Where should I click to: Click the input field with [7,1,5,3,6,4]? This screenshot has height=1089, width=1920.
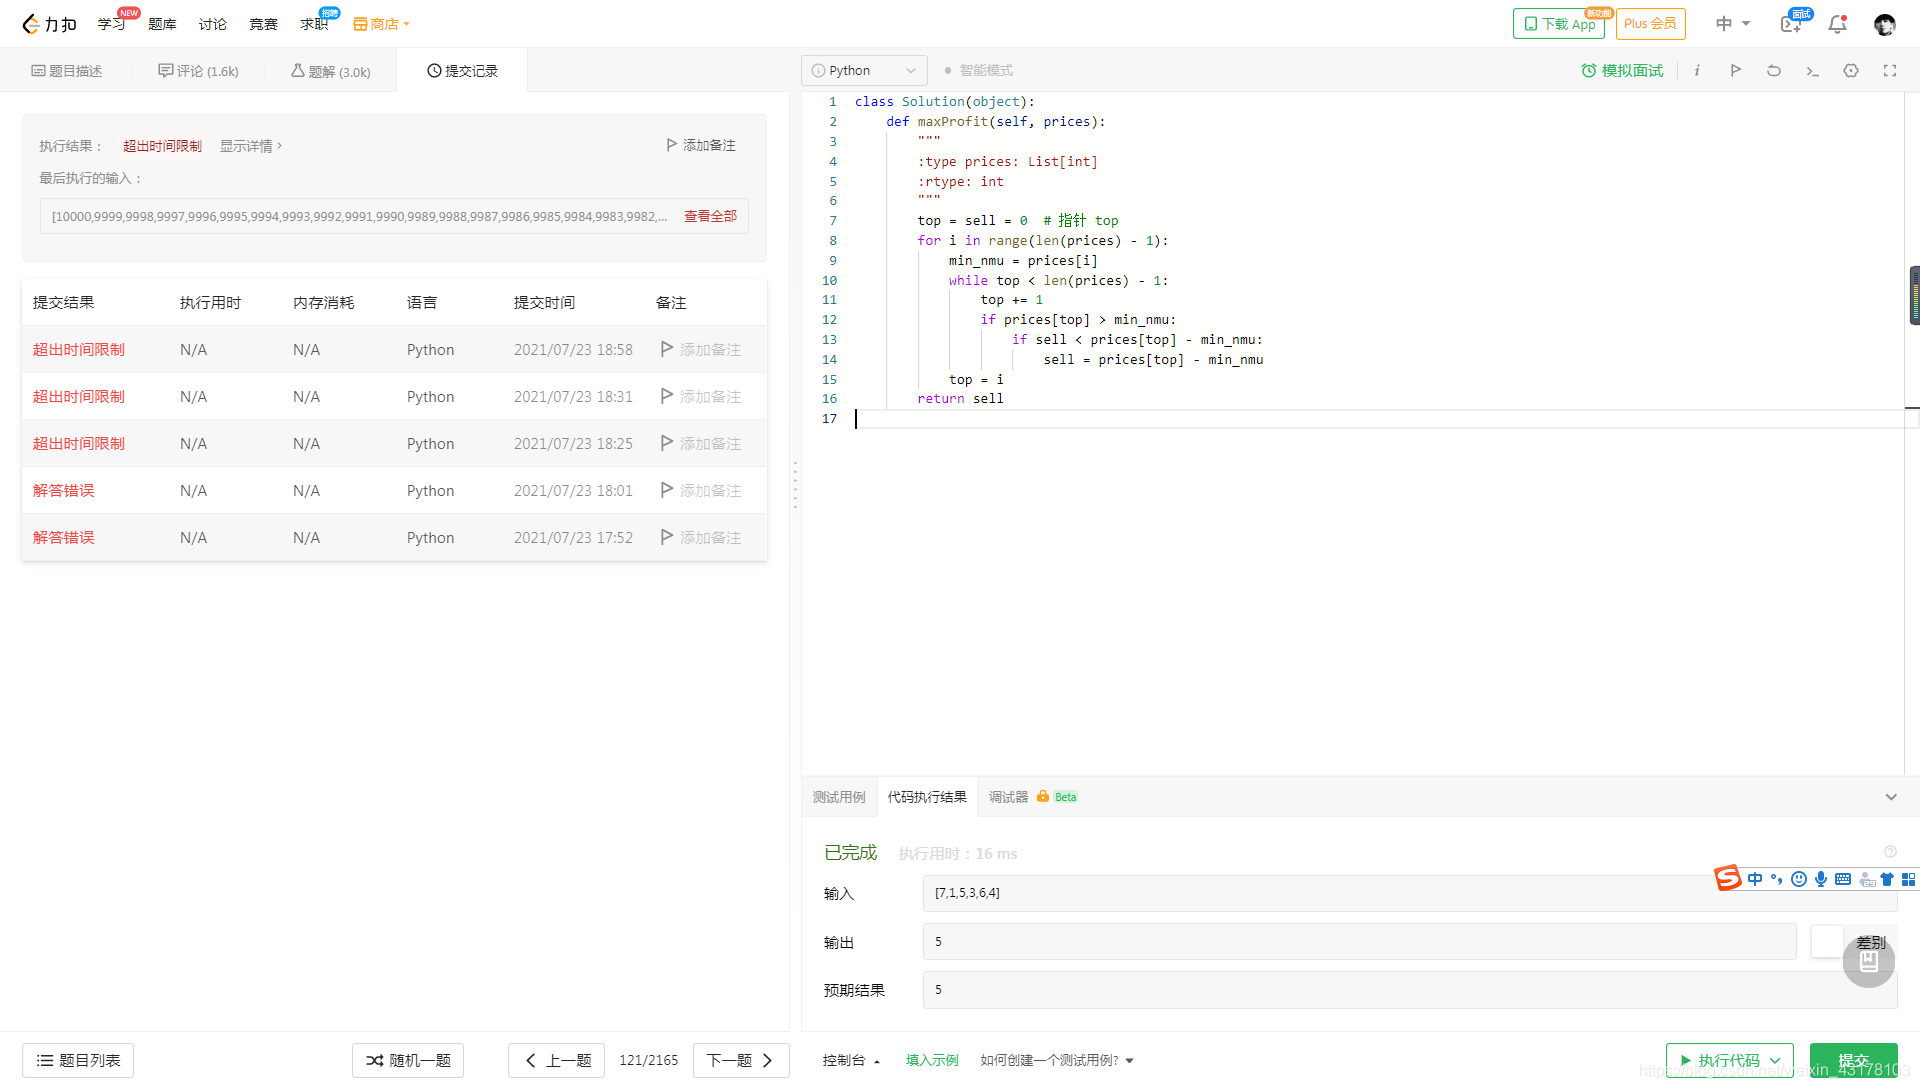[x=1410, y=894]
